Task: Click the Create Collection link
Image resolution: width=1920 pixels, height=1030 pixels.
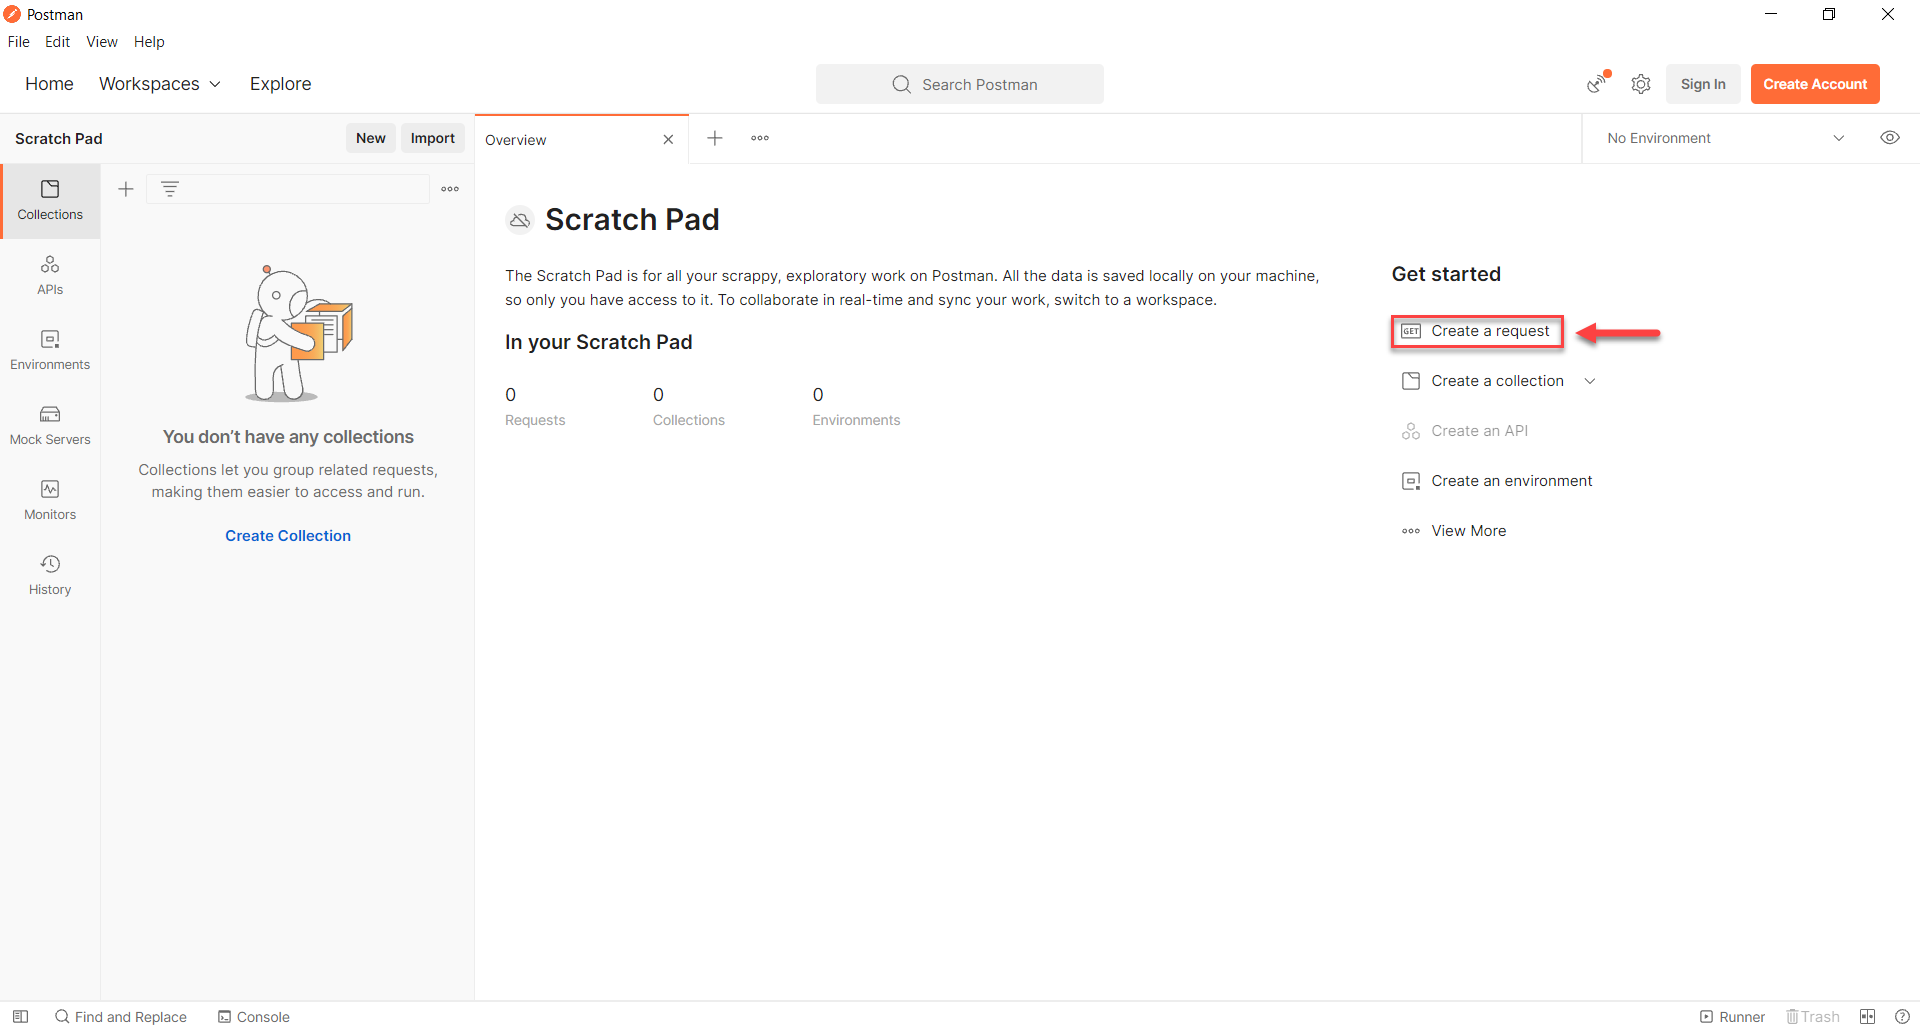Action: coord(288,536)
